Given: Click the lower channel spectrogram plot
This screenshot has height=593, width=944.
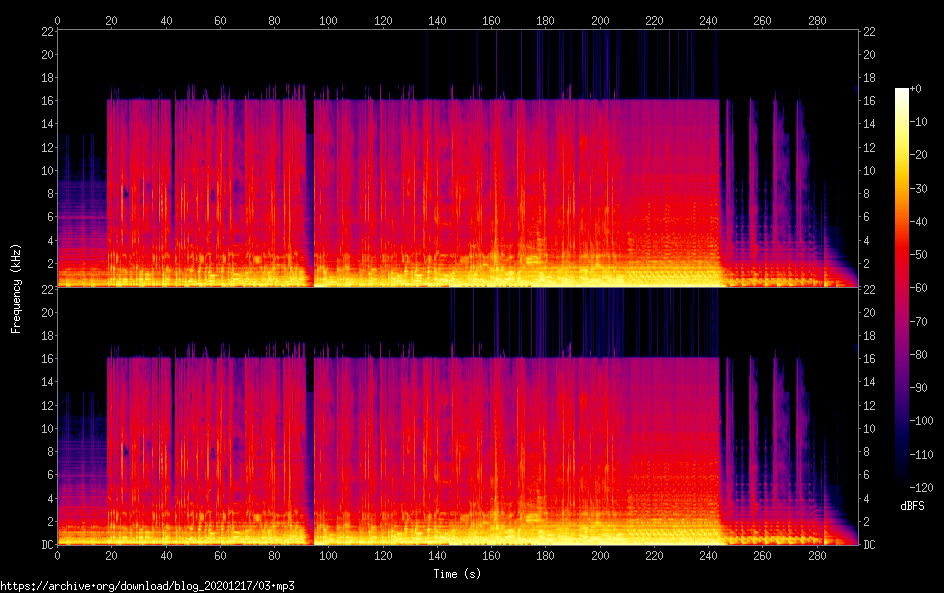Looking at the screenshot, I should point(458,417).
